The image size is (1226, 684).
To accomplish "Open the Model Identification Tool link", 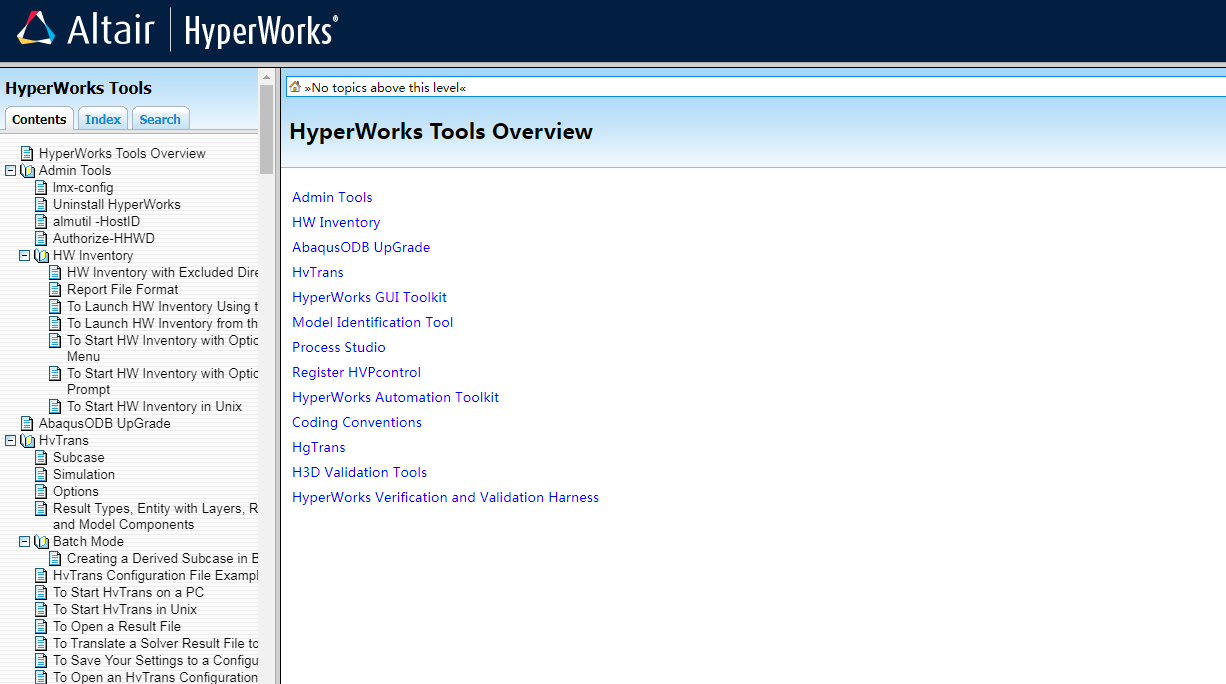I will [372, 322].
